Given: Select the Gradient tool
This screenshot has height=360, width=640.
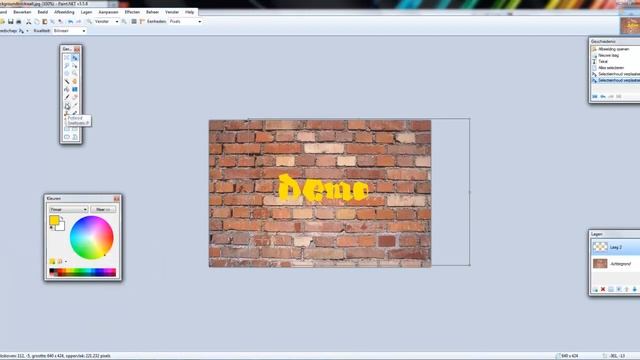Looking at the screenshot, I should (75, 89).
